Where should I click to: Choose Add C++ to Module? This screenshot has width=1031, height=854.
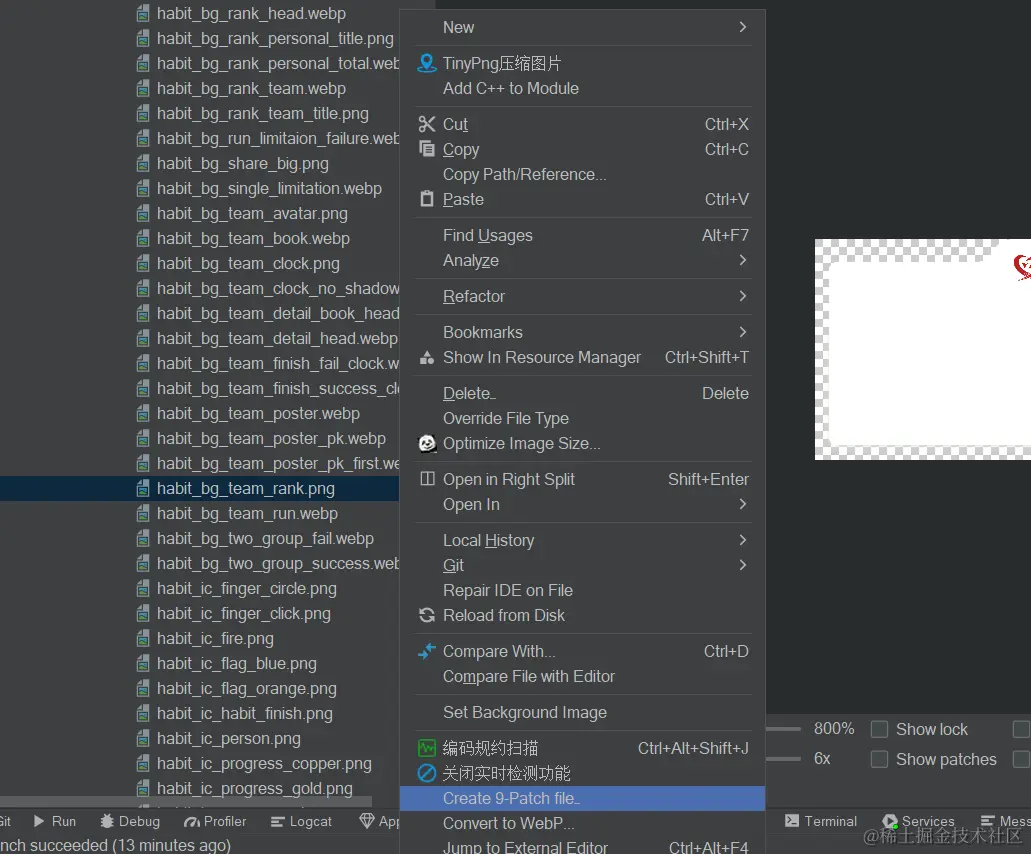click(x=583, y=88)
